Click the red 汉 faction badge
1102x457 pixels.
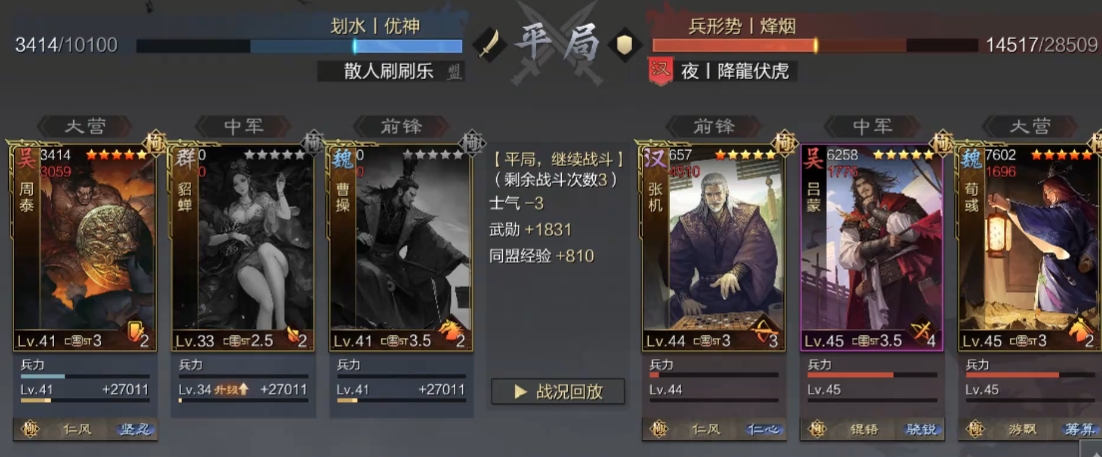(659, 71)
